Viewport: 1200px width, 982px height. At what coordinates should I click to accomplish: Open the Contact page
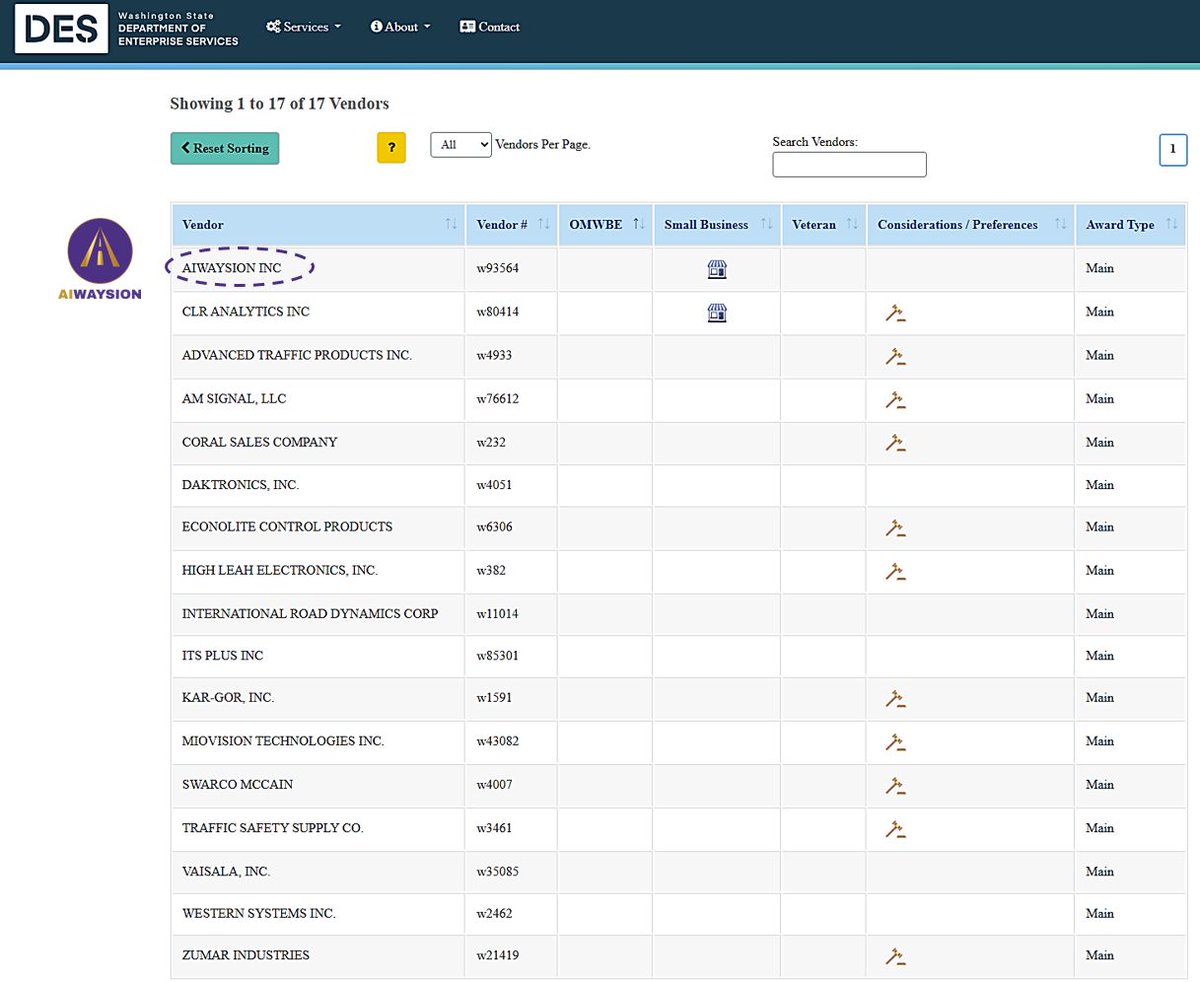coord(489,27)
